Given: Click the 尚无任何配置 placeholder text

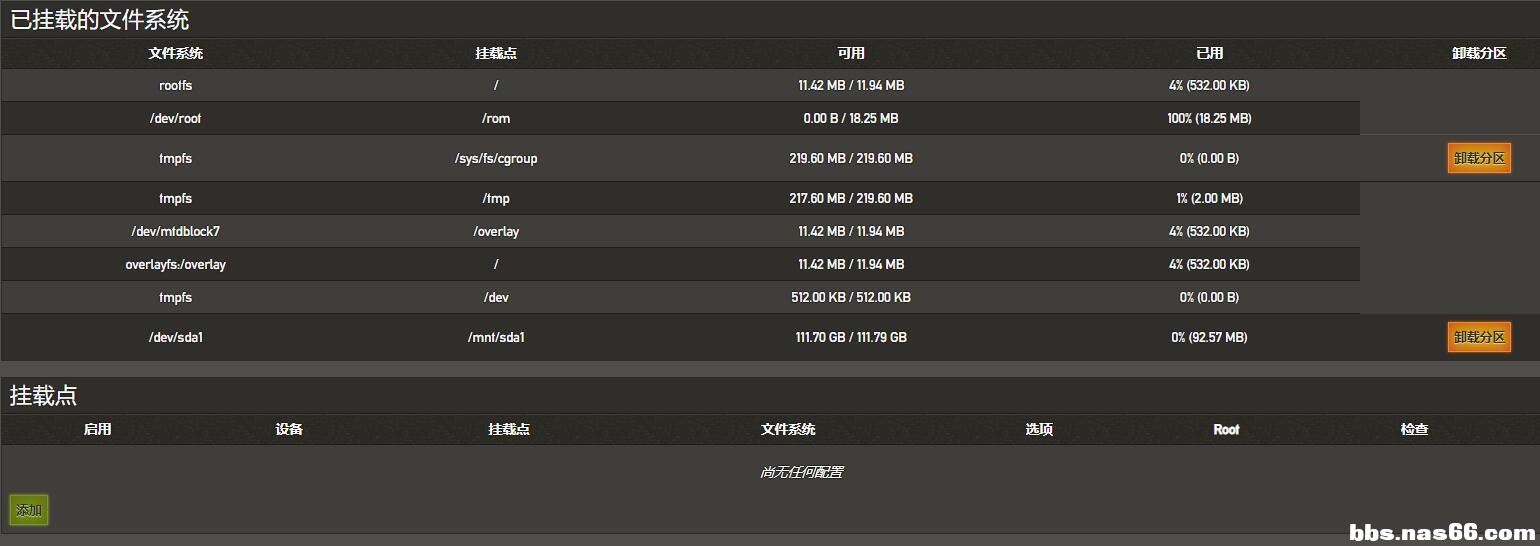Looking at the screenshot, I should click(801, 472).
